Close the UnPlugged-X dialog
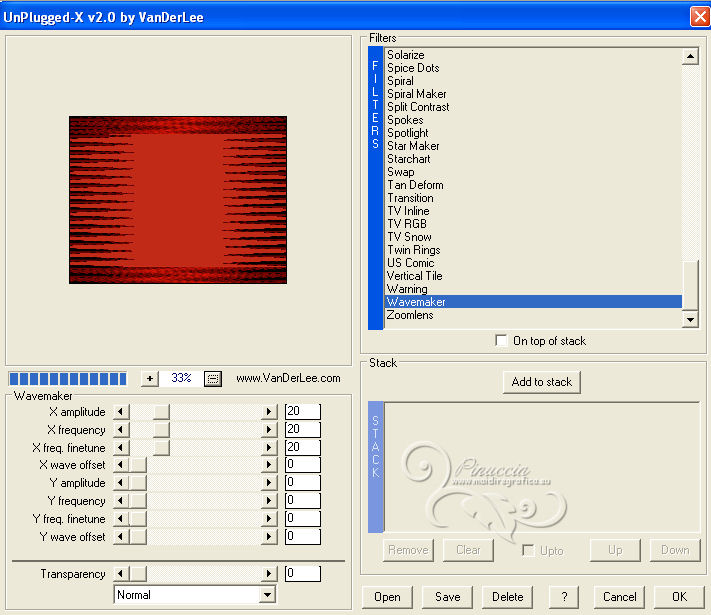This screenshot has width=711, height=615. (x=700, y=17)
